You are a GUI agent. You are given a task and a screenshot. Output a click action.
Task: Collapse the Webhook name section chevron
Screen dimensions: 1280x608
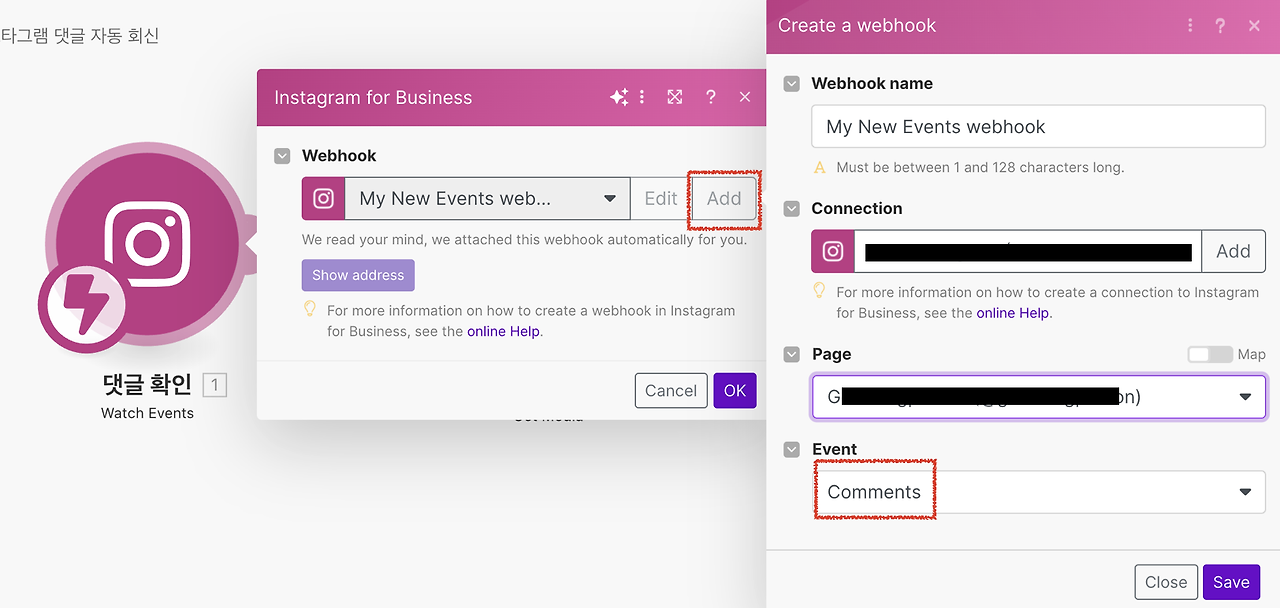[x=791, y=84]
